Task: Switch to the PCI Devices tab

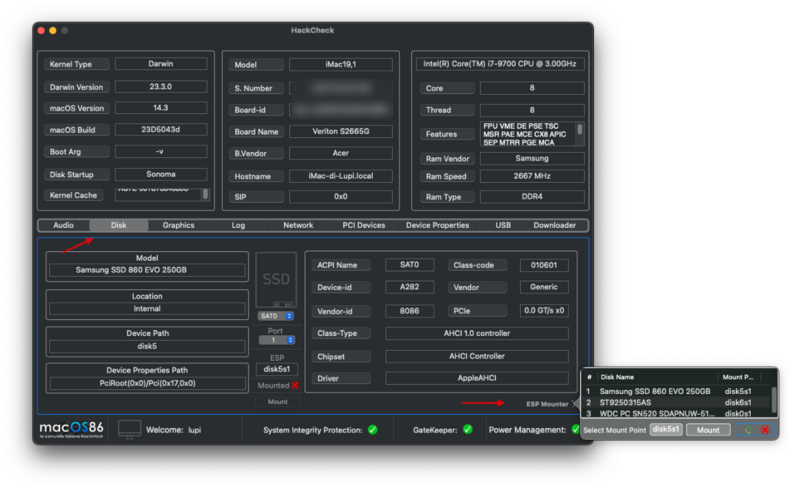Action: click(363, 226)
